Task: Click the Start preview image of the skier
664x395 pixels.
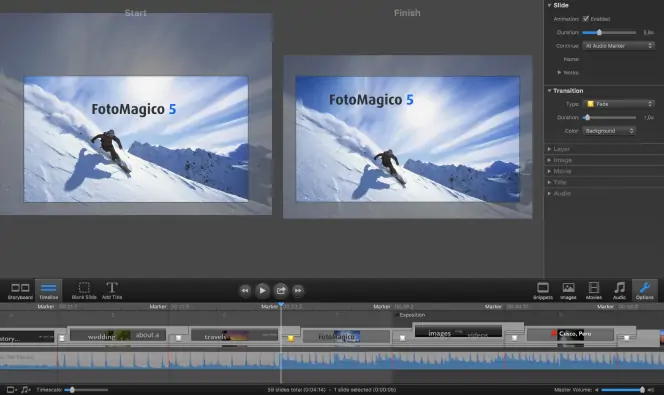Action: coord(136,139)
